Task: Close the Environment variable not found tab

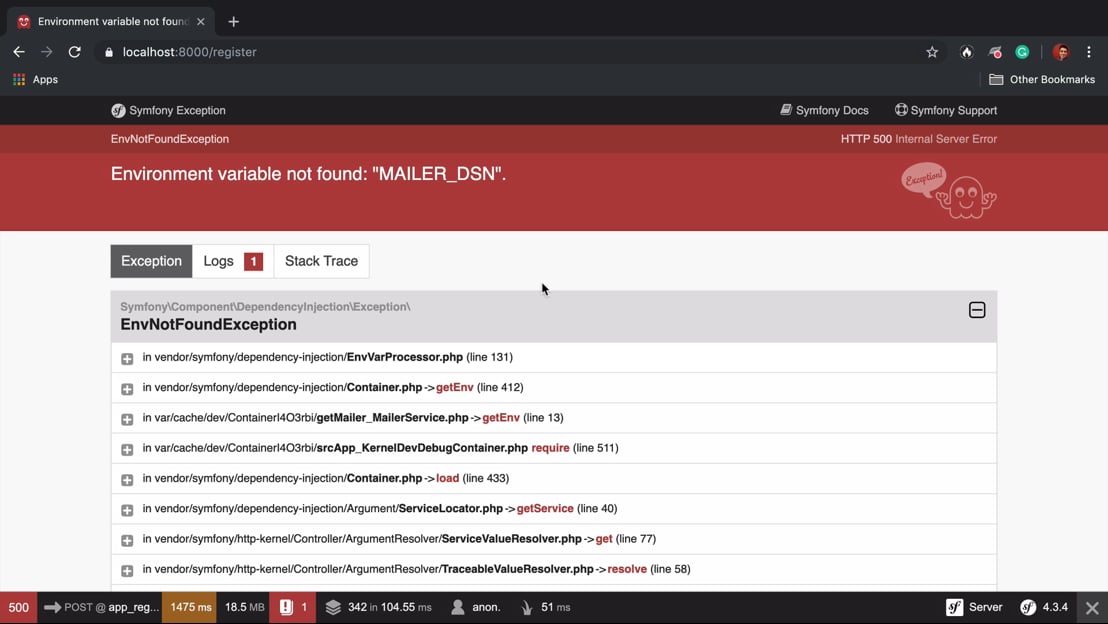Action: click(201, 21)
